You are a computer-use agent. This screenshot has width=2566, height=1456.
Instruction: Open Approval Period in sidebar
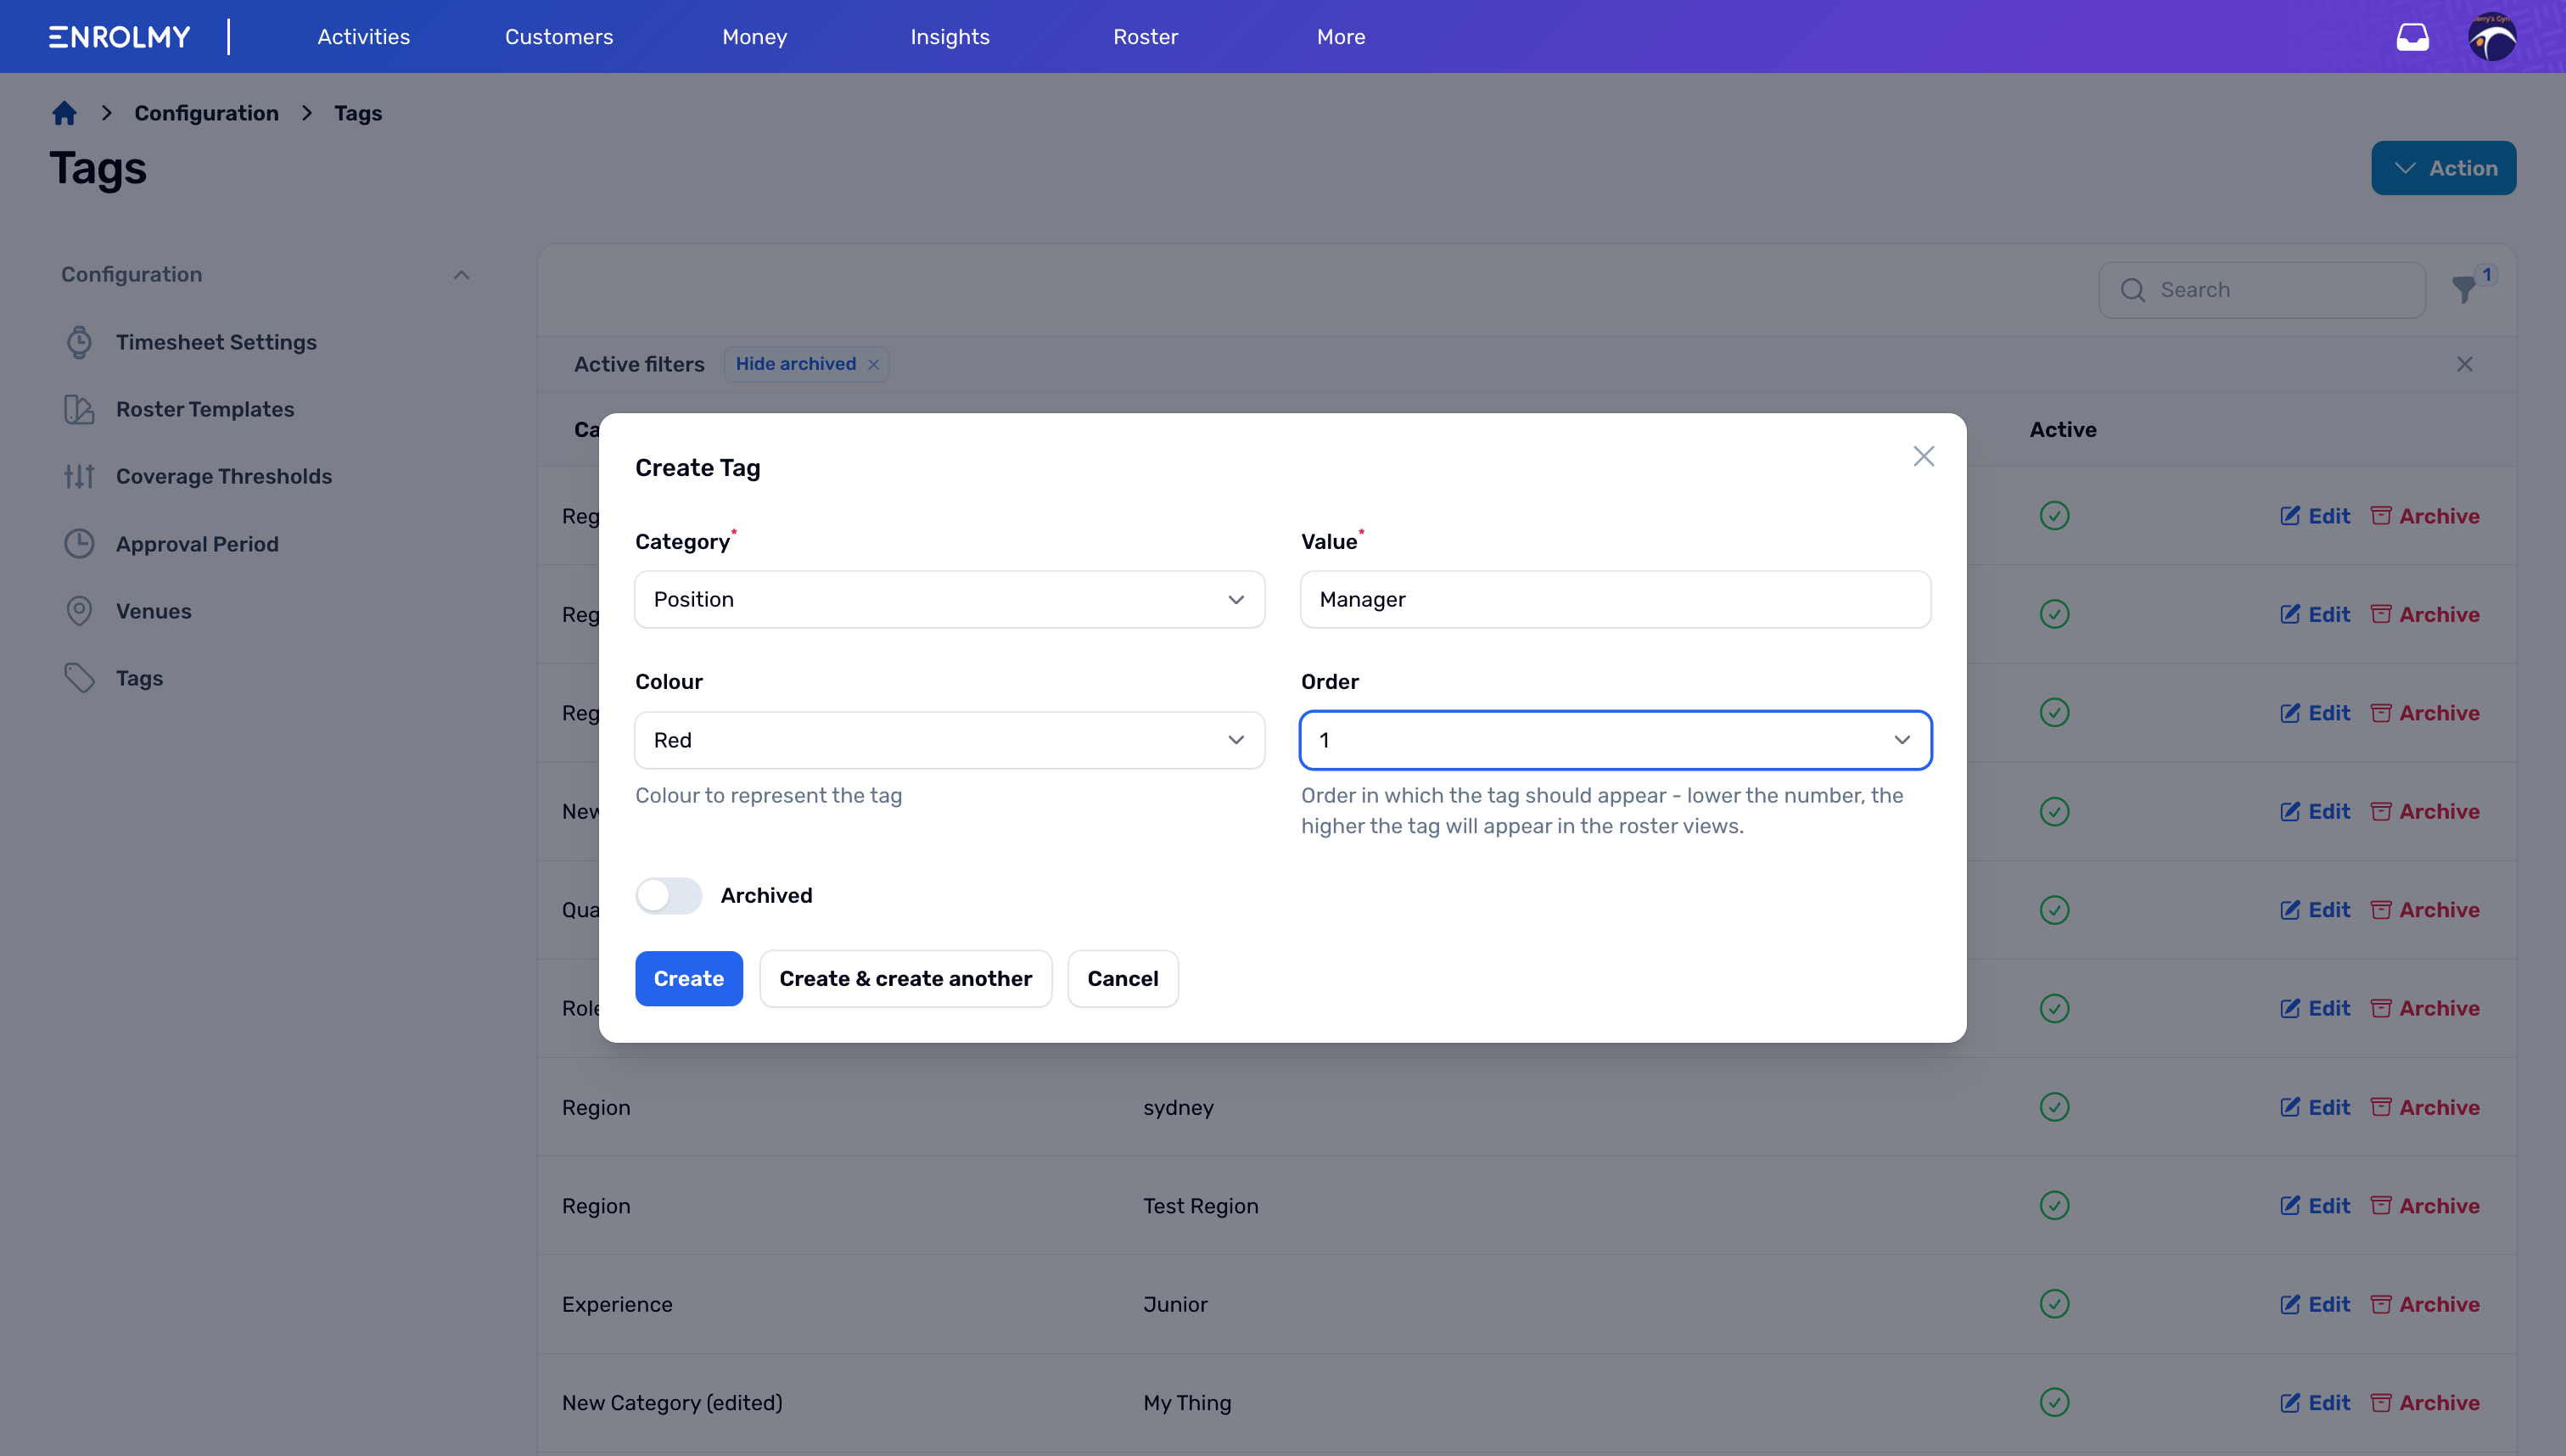tap(197, 544)
